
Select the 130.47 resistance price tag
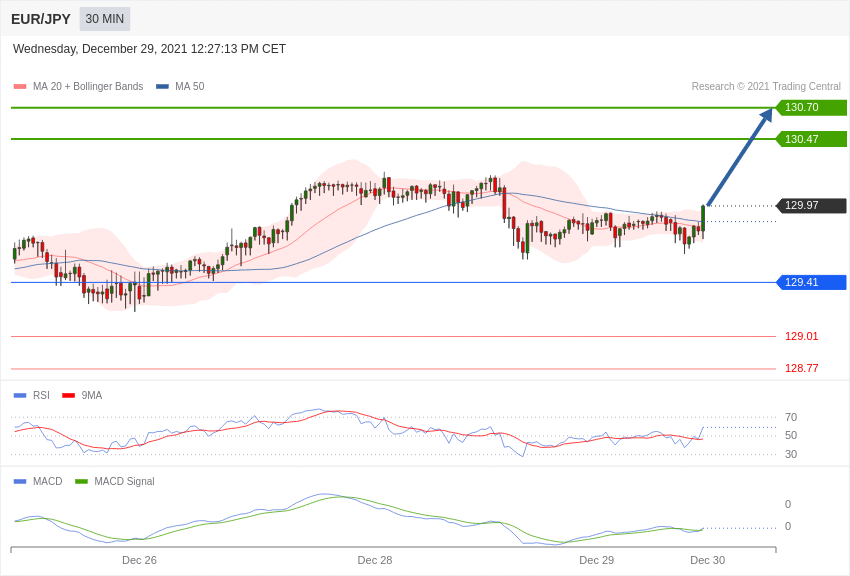pyautogui.click(x=812, y=139)
